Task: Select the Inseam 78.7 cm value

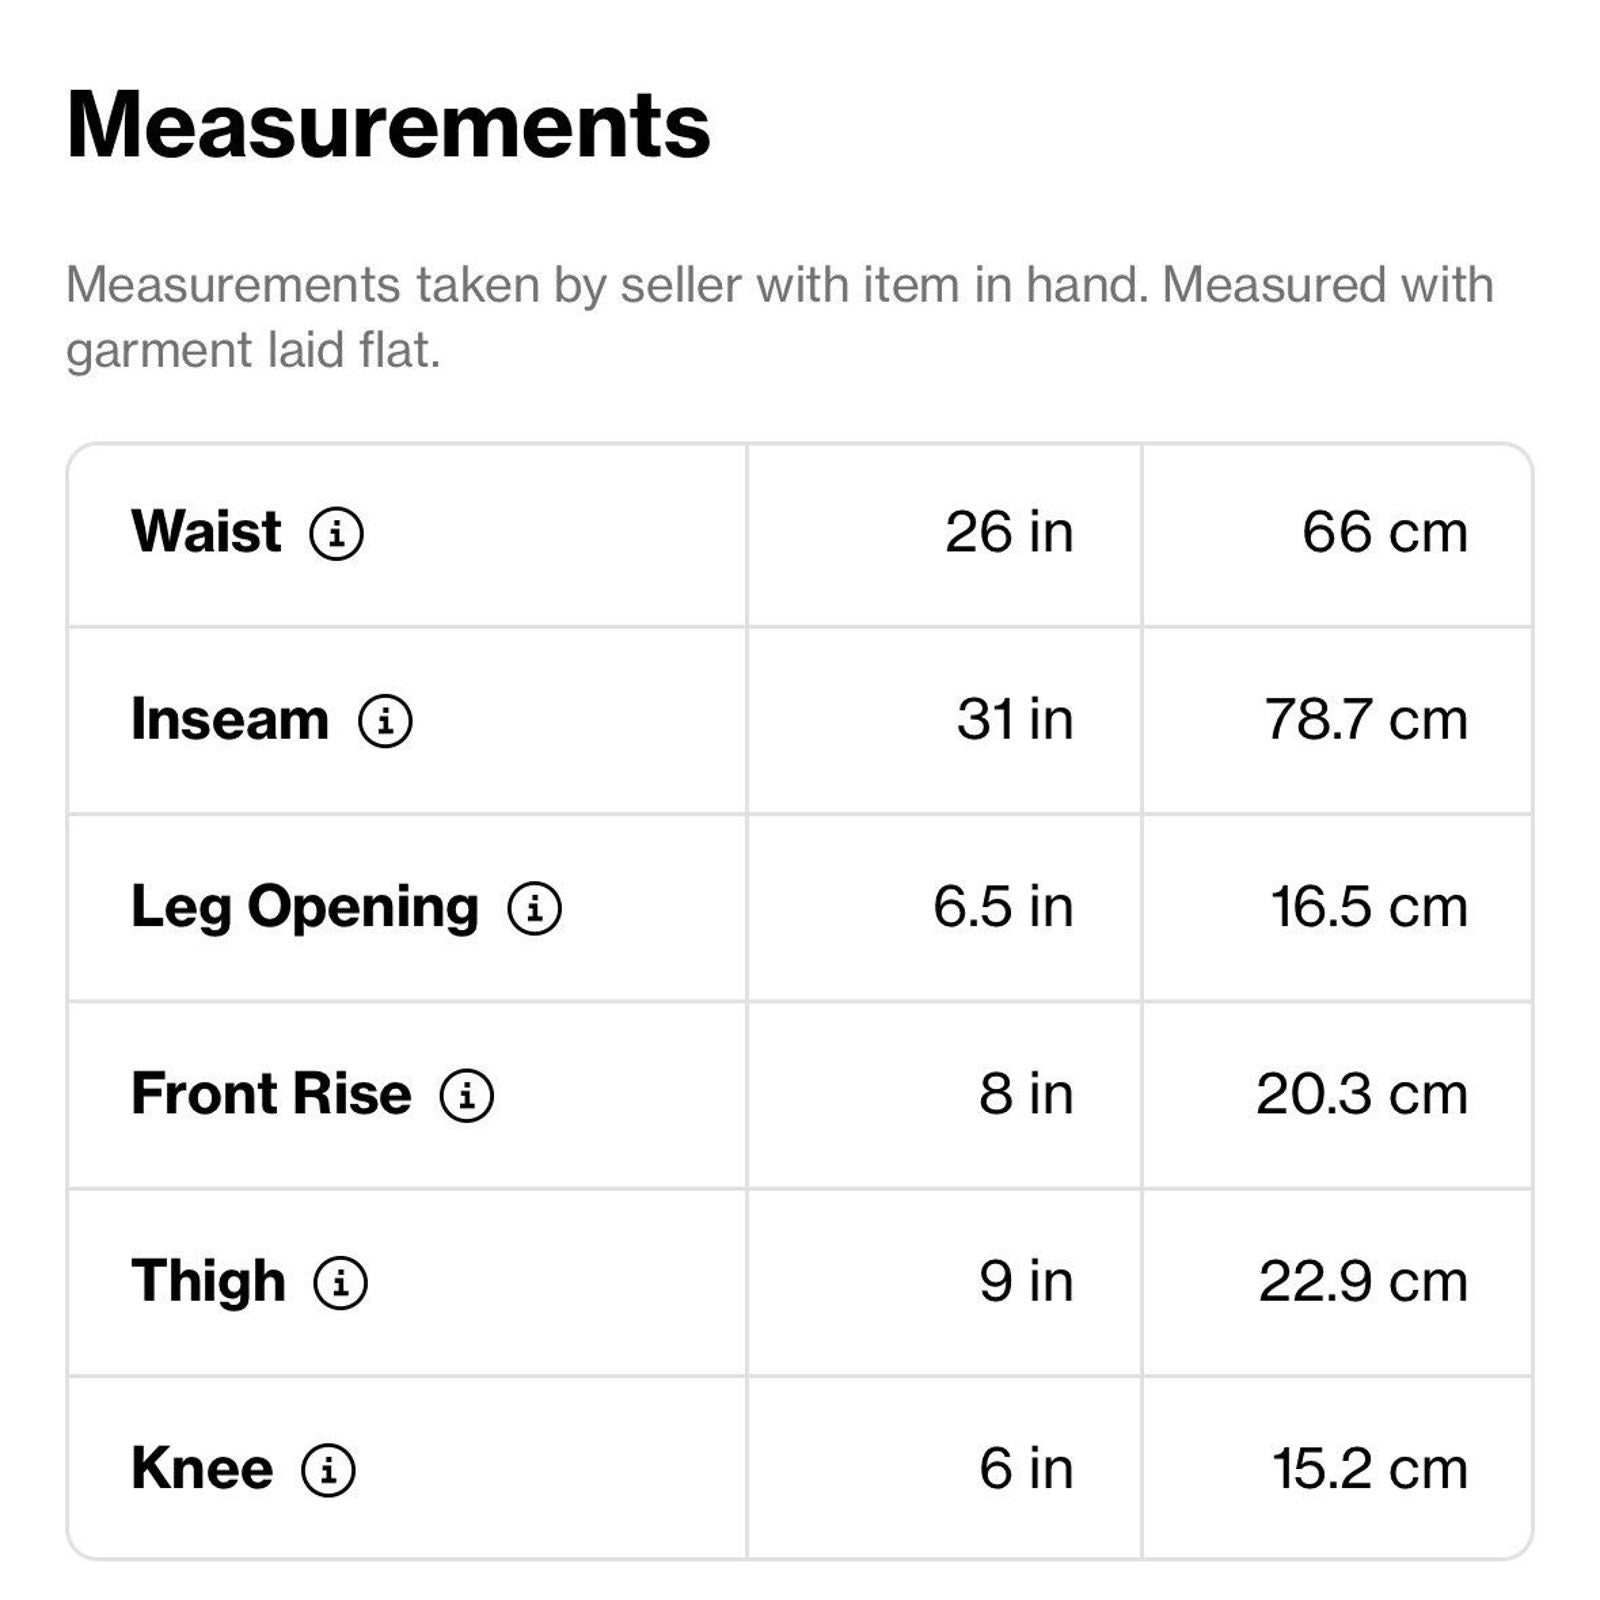Action: tap(1366, 719)
